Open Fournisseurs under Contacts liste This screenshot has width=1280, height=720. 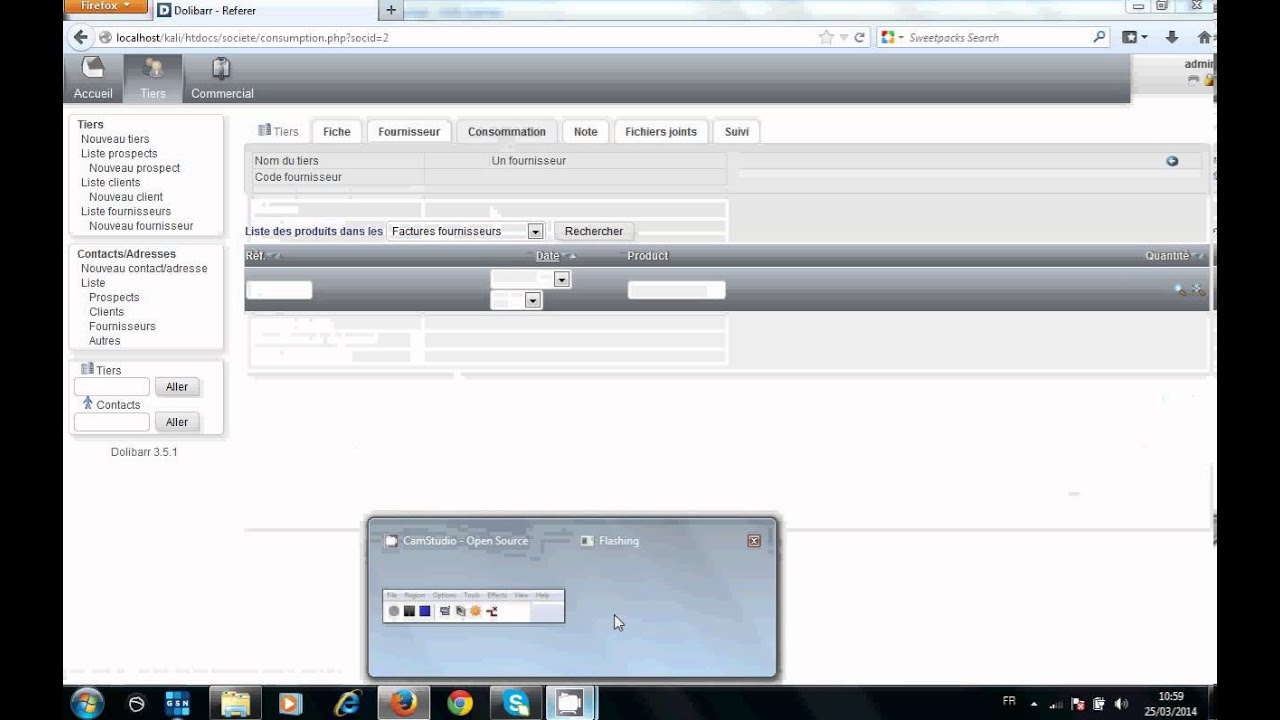pyautogui.click(x=122, y=326)
